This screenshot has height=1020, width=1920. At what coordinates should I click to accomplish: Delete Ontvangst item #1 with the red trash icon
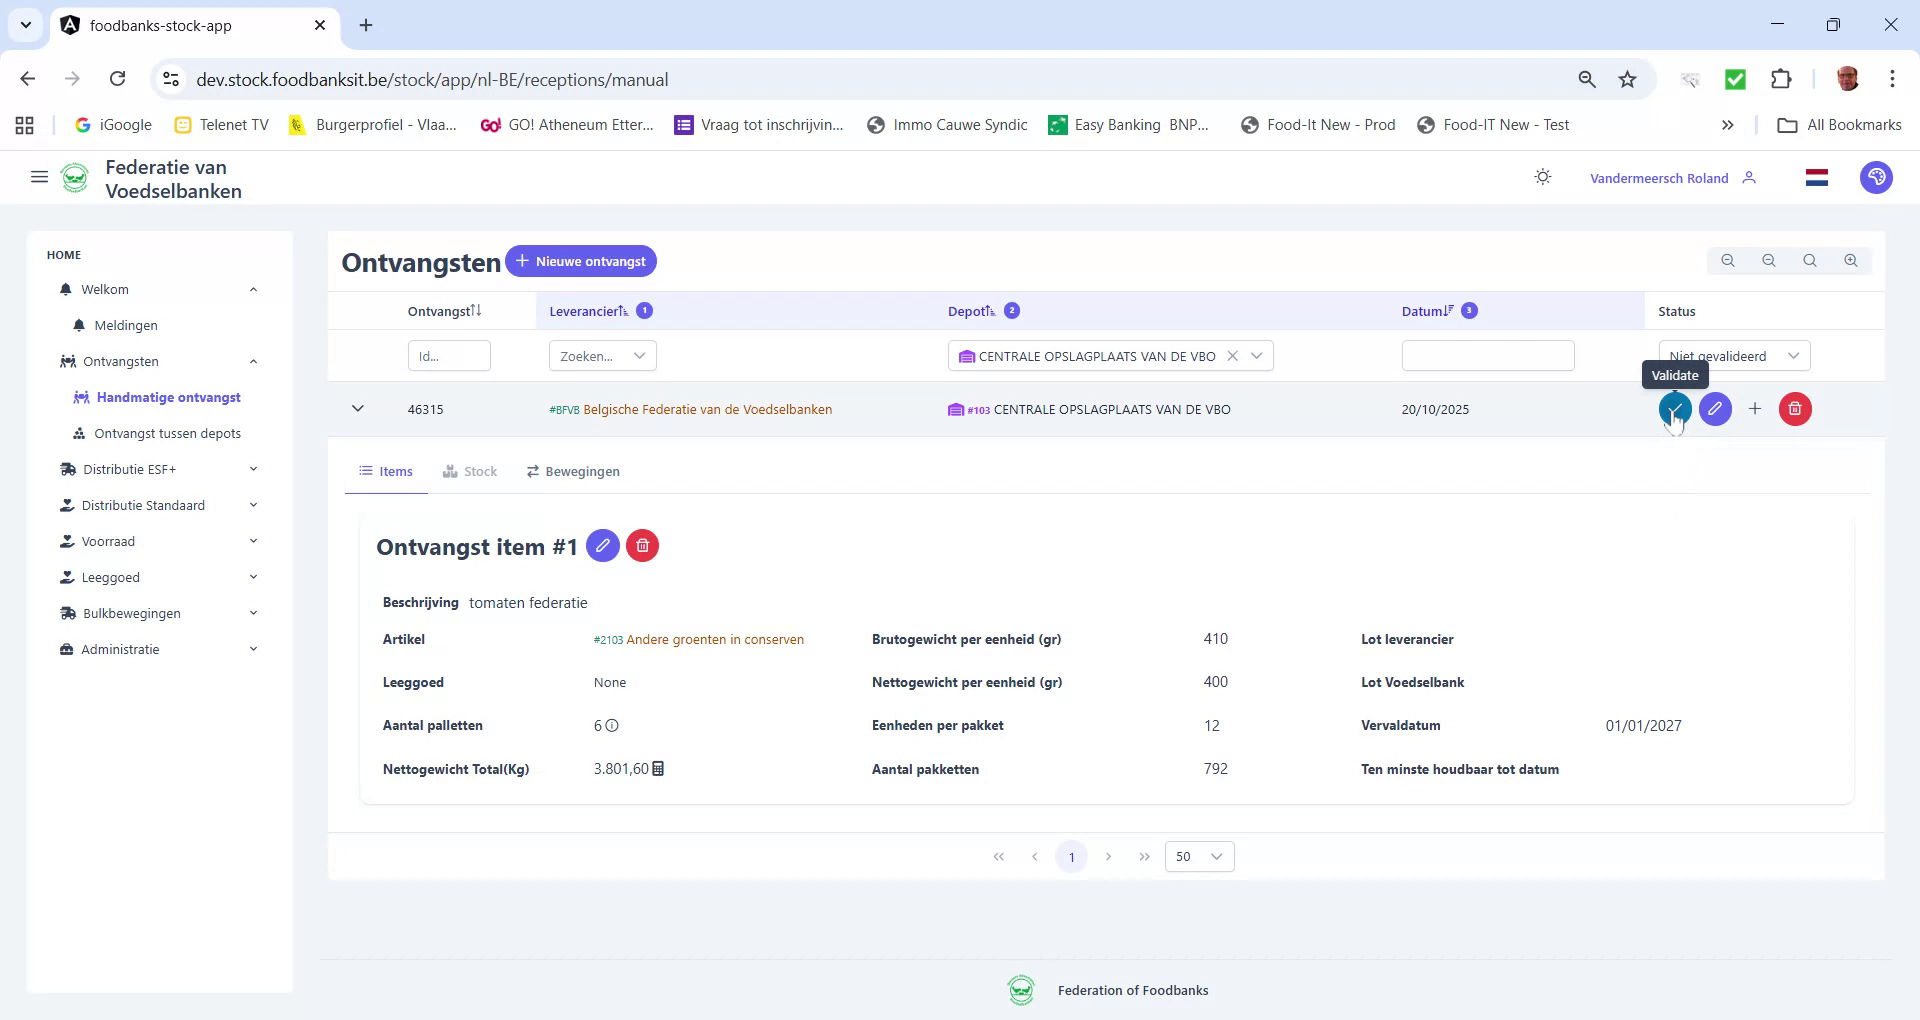point(642,546)
